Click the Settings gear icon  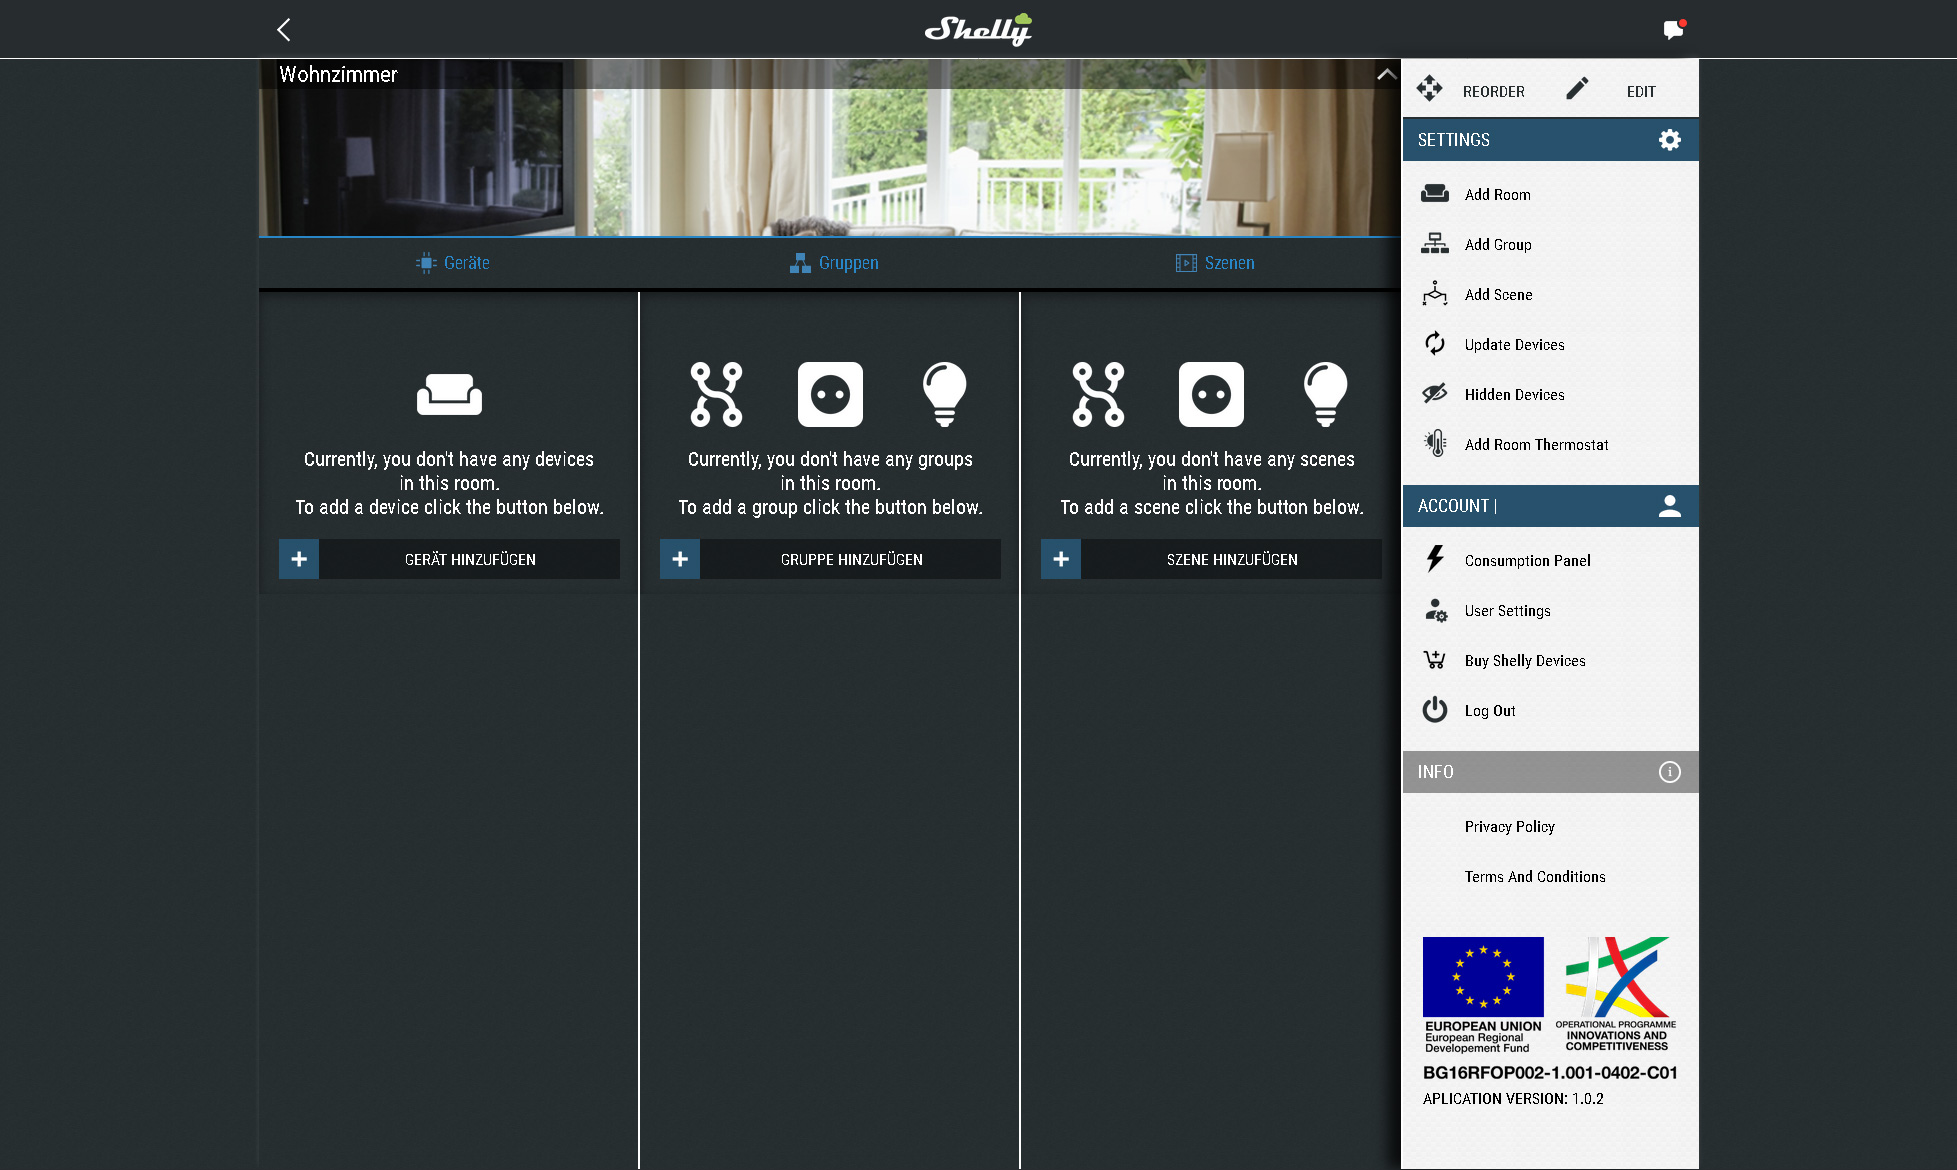click(1670, 140)
